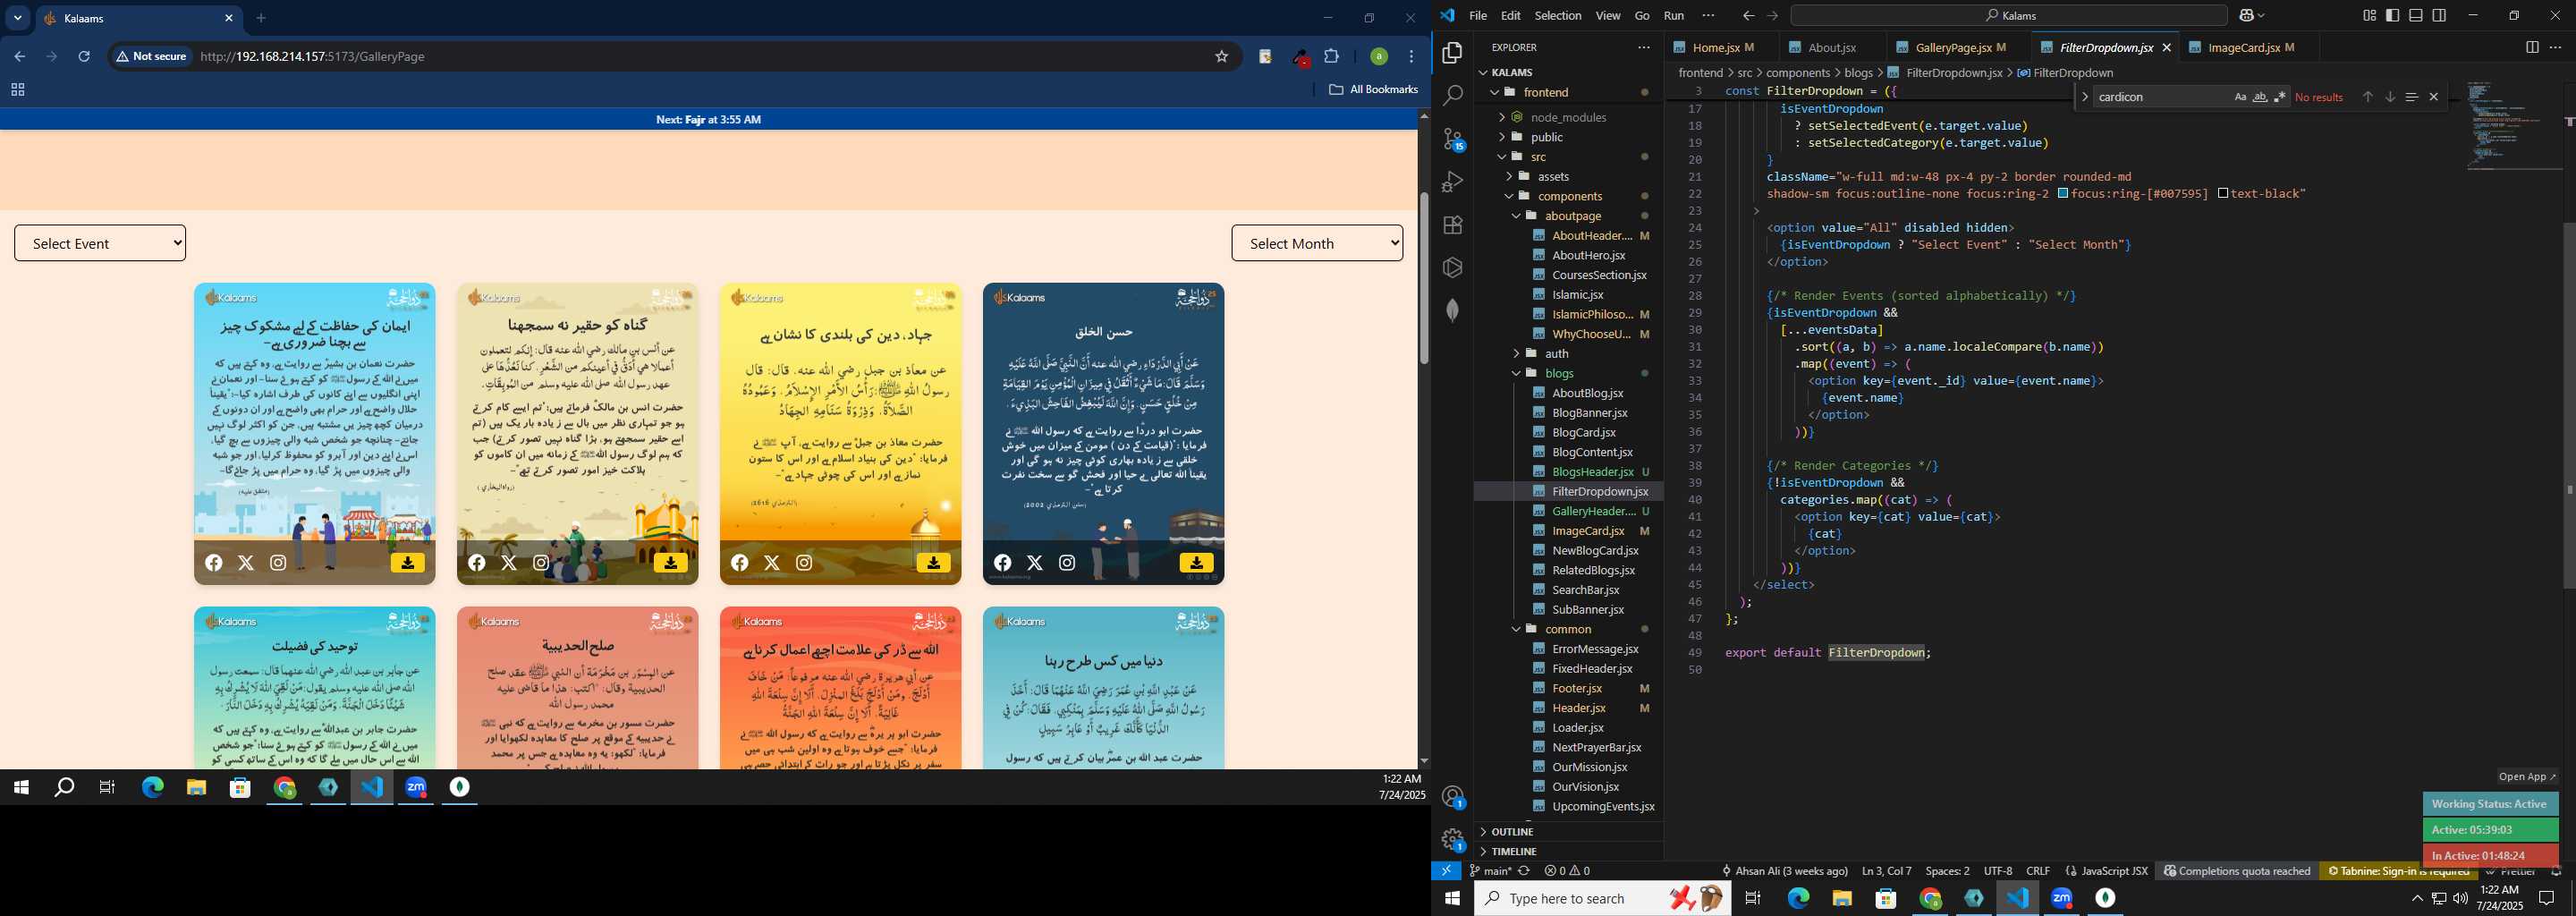Toggle the Primary Side Bar in VS Code
Screen dimensions: 2576x916
2392,15
